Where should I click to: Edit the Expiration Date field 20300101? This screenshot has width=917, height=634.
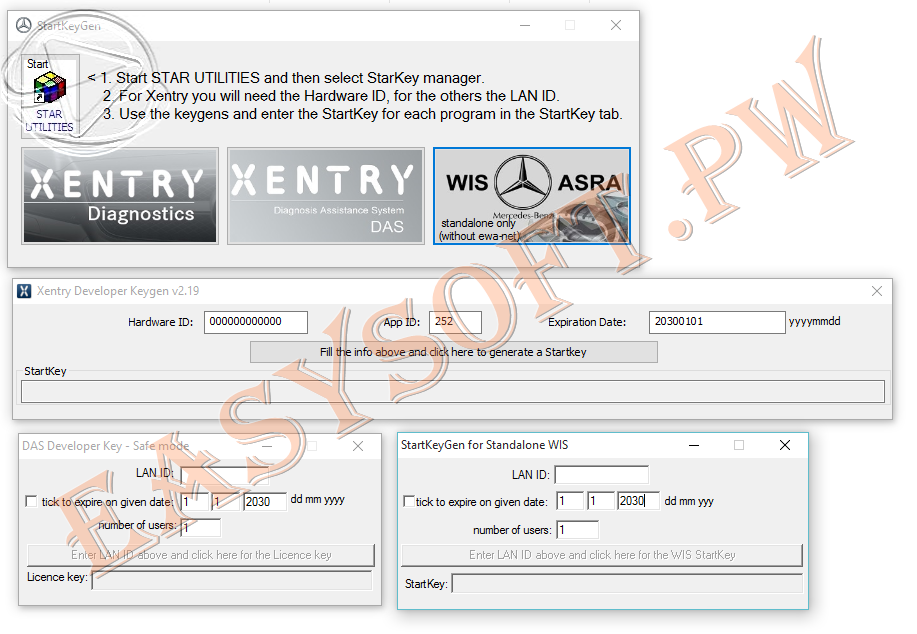tap(717, 322)
